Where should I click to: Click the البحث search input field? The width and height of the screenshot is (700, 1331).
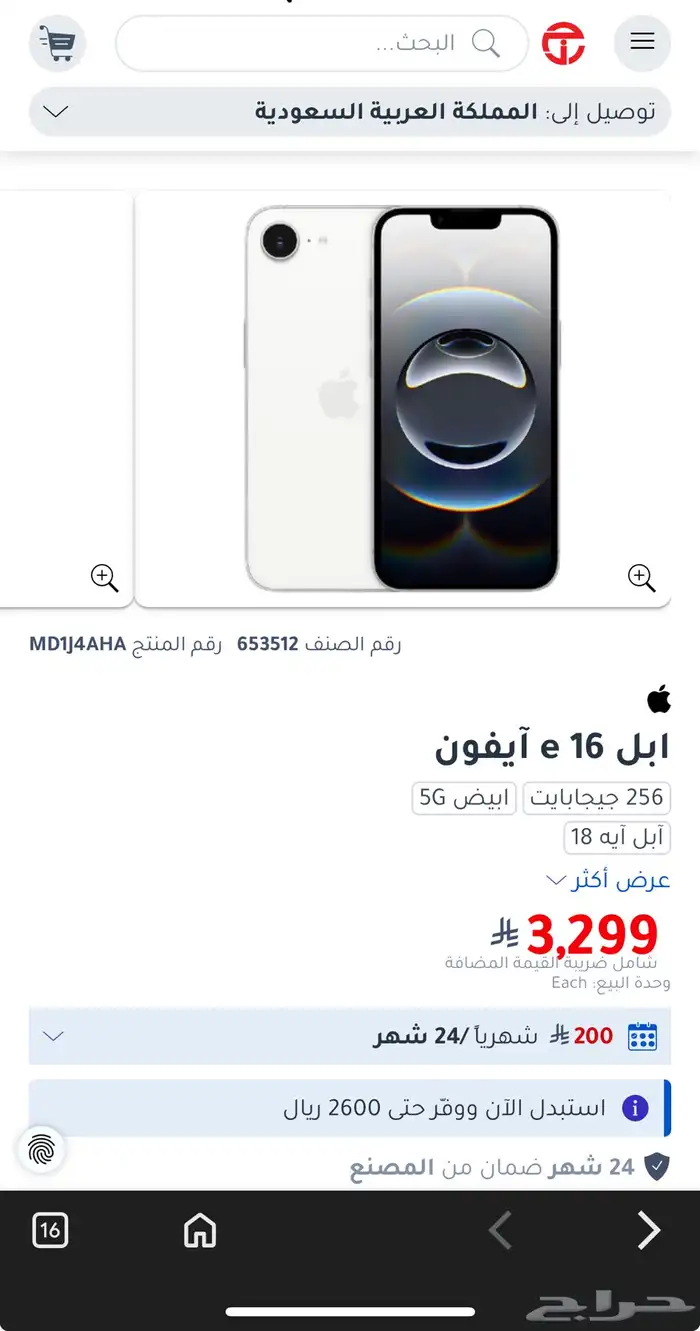point(322,43)
